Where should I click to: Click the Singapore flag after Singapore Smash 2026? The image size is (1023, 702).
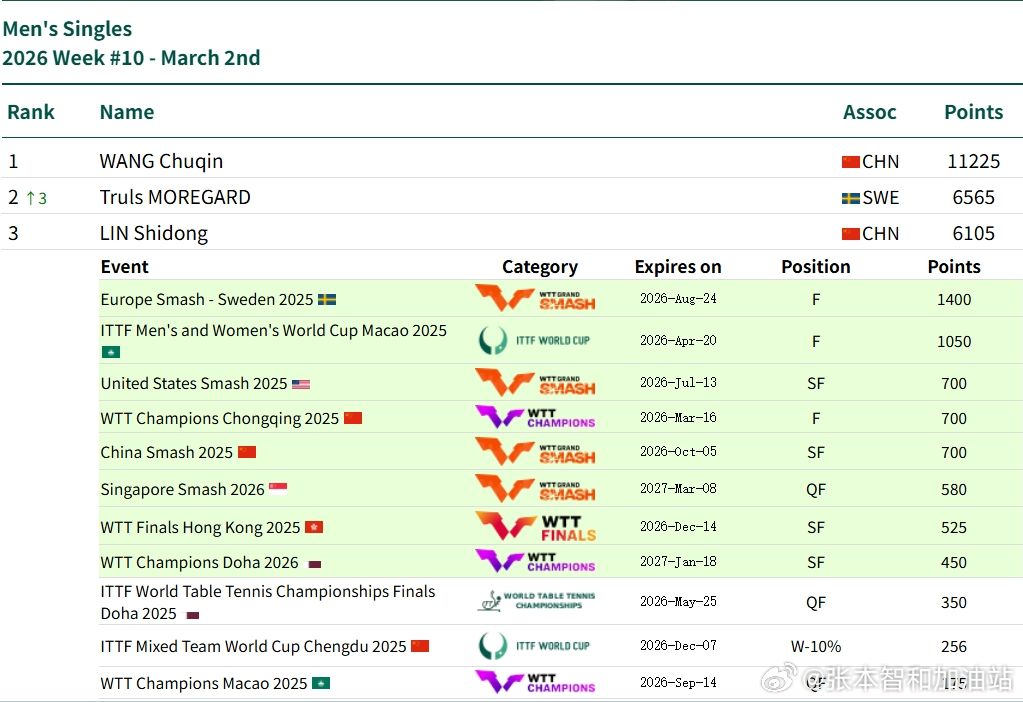tap(278, 489)
